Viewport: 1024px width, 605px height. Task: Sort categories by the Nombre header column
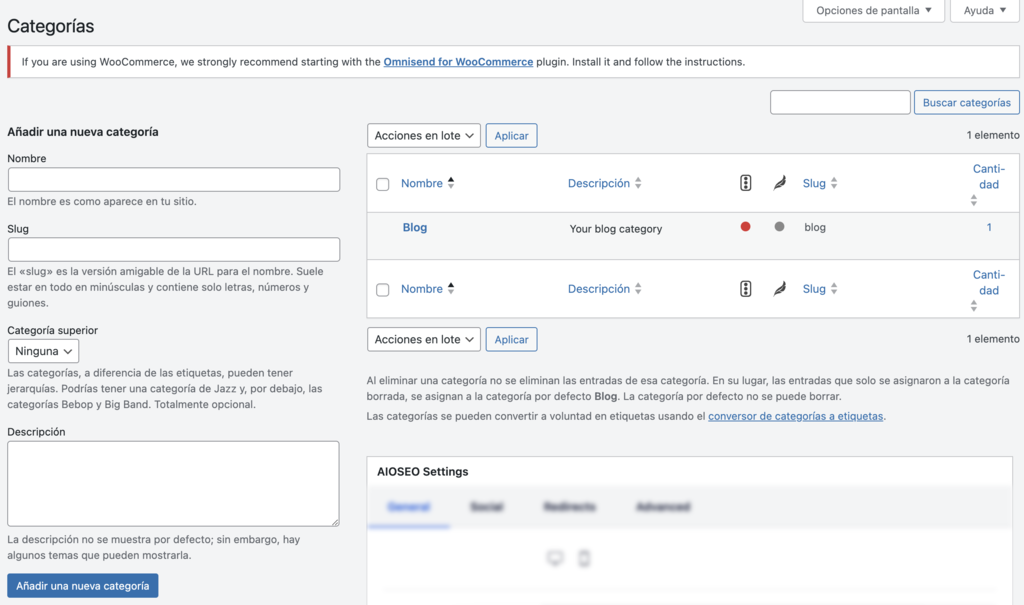[422, 183]
